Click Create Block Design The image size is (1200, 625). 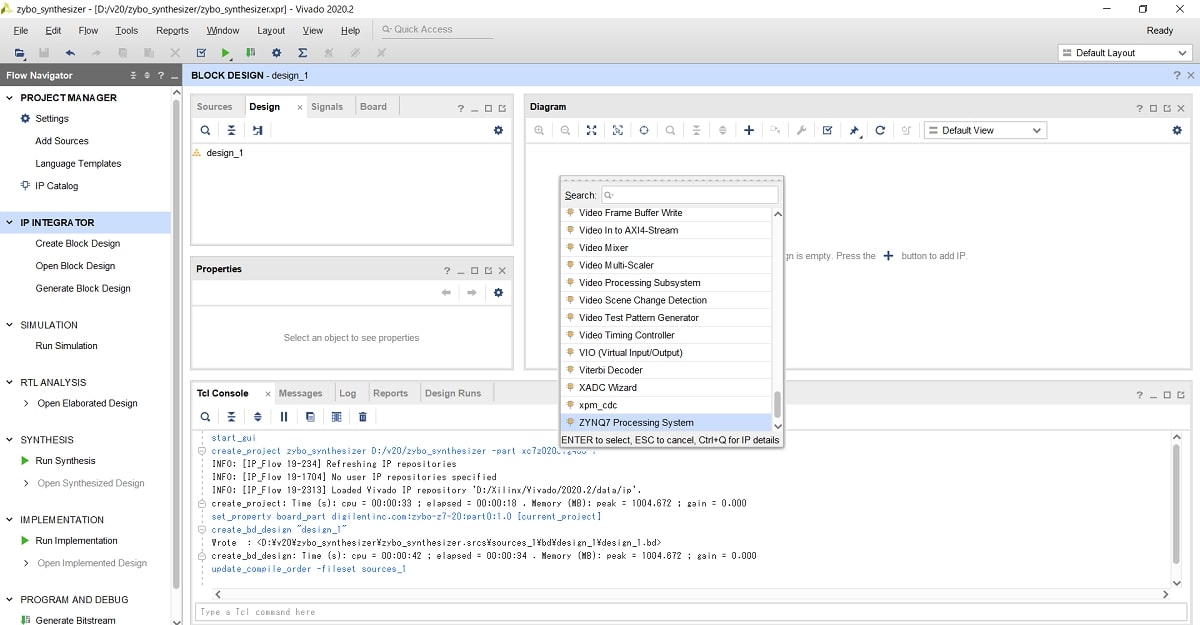[x=78, y=244]
